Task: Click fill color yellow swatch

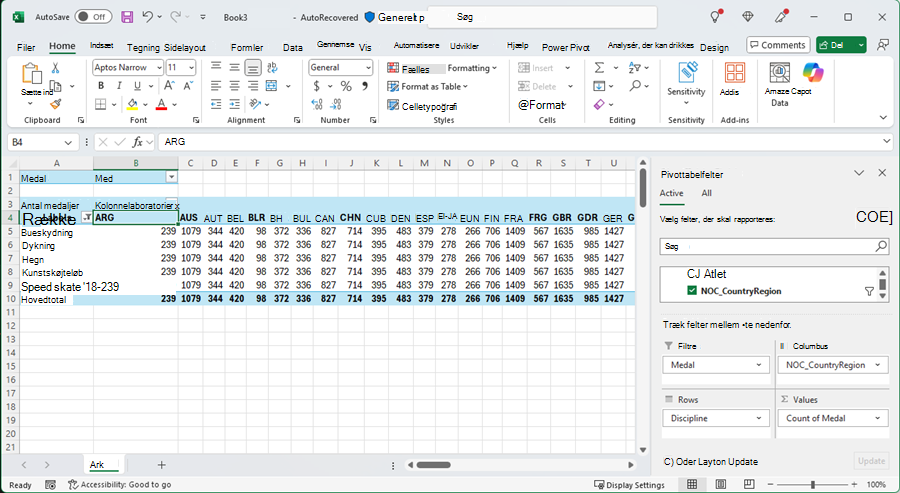Action: tap(133, 104)
